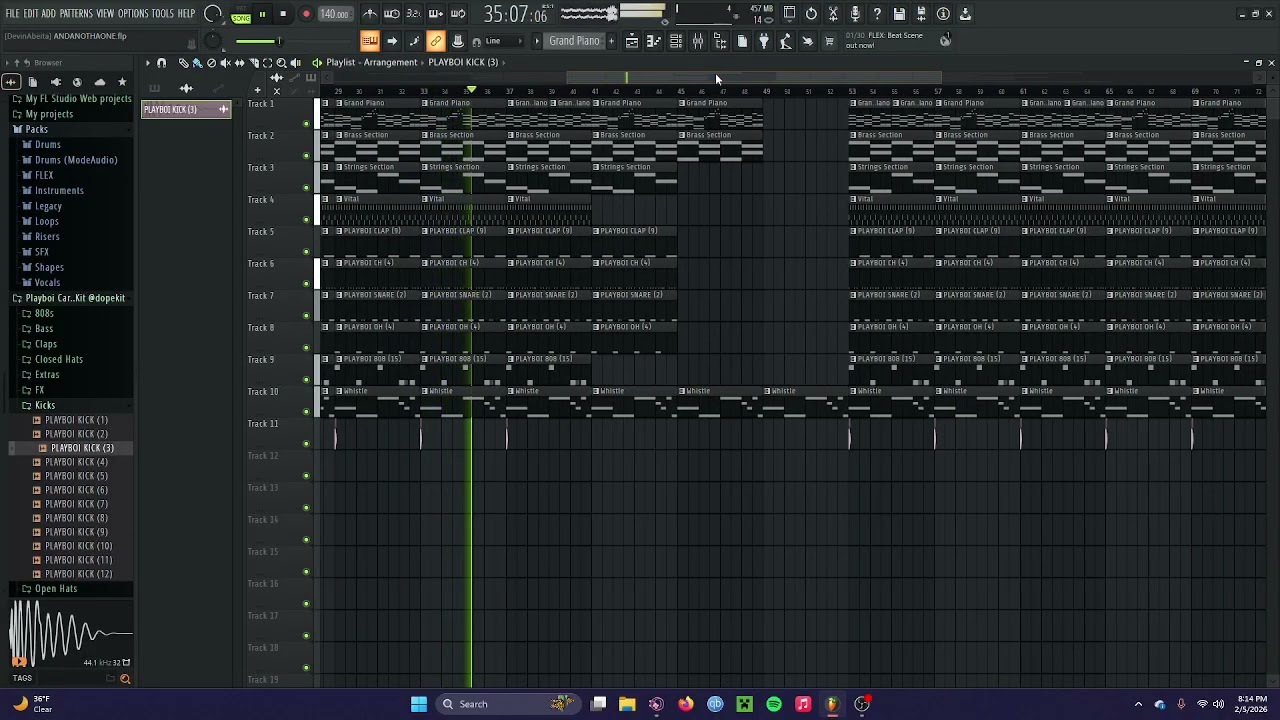
Task: Open the Tempo tapper icon
Action: click(786, 41)
